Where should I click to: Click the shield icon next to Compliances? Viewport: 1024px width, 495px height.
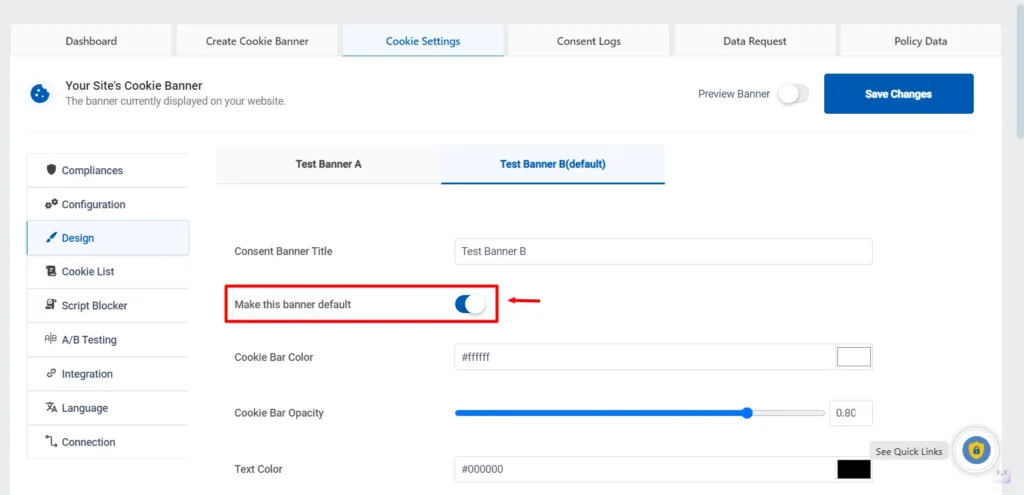51,170
